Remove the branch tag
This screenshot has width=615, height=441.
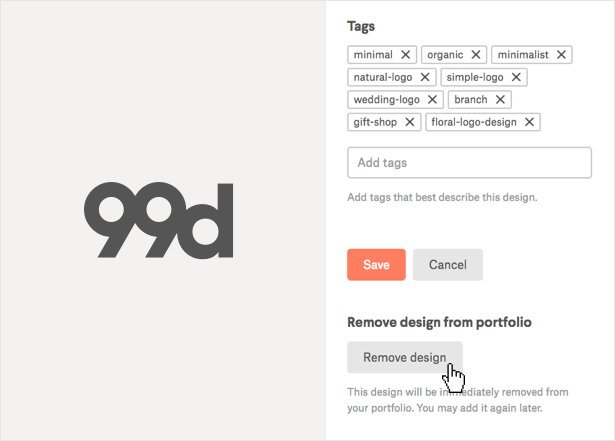coord(500,100)
